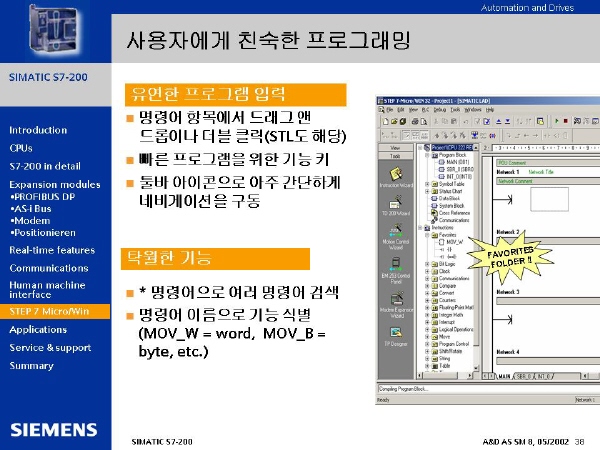The height and width of the screenshot is (450, 600).
Task: Click the POU Comment field
Action: coord(548,163)
